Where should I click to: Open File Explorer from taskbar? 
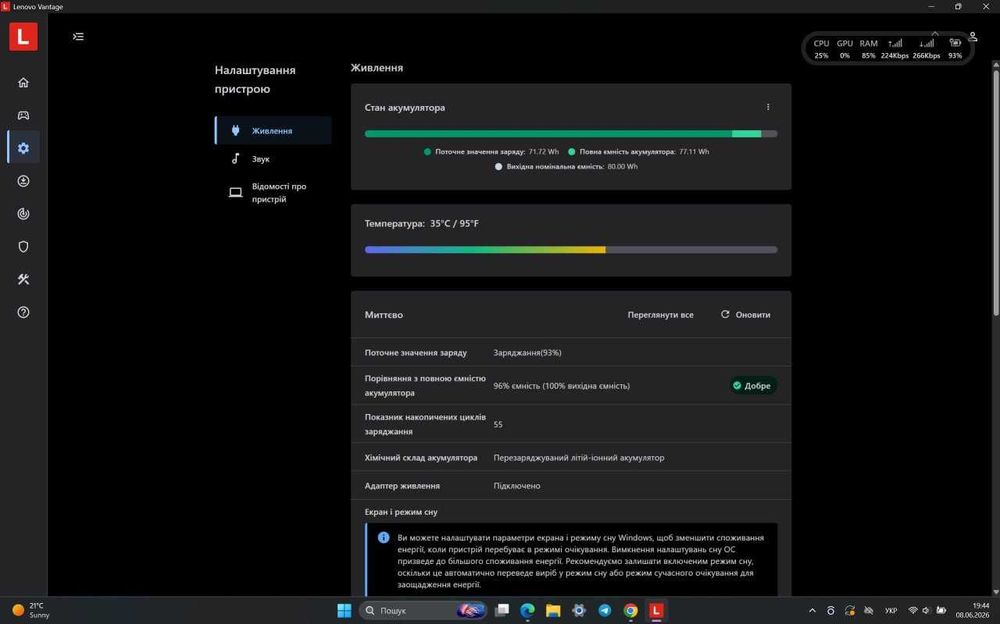click(553, 611)
